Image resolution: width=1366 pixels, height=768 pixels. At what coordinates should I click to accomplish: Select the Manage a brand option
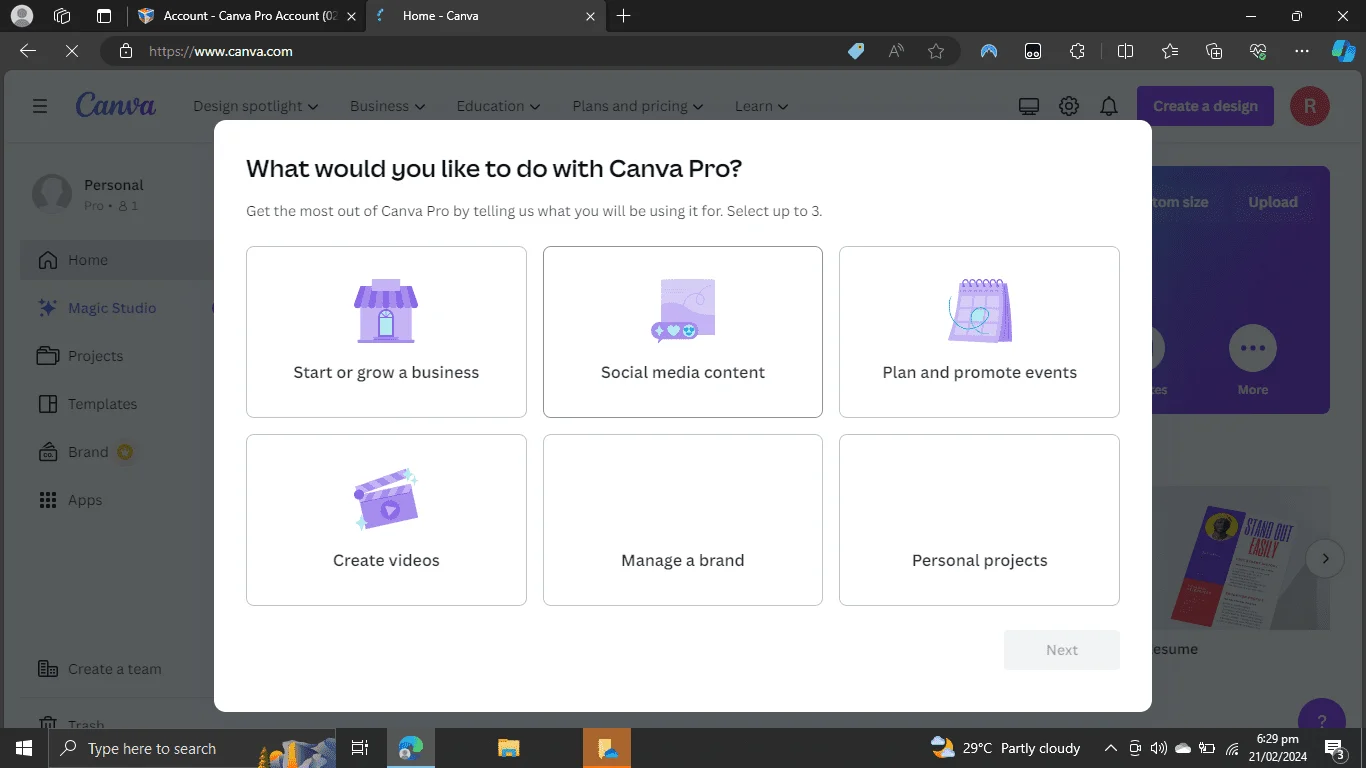pyautogui.click(x=683, y=520)
